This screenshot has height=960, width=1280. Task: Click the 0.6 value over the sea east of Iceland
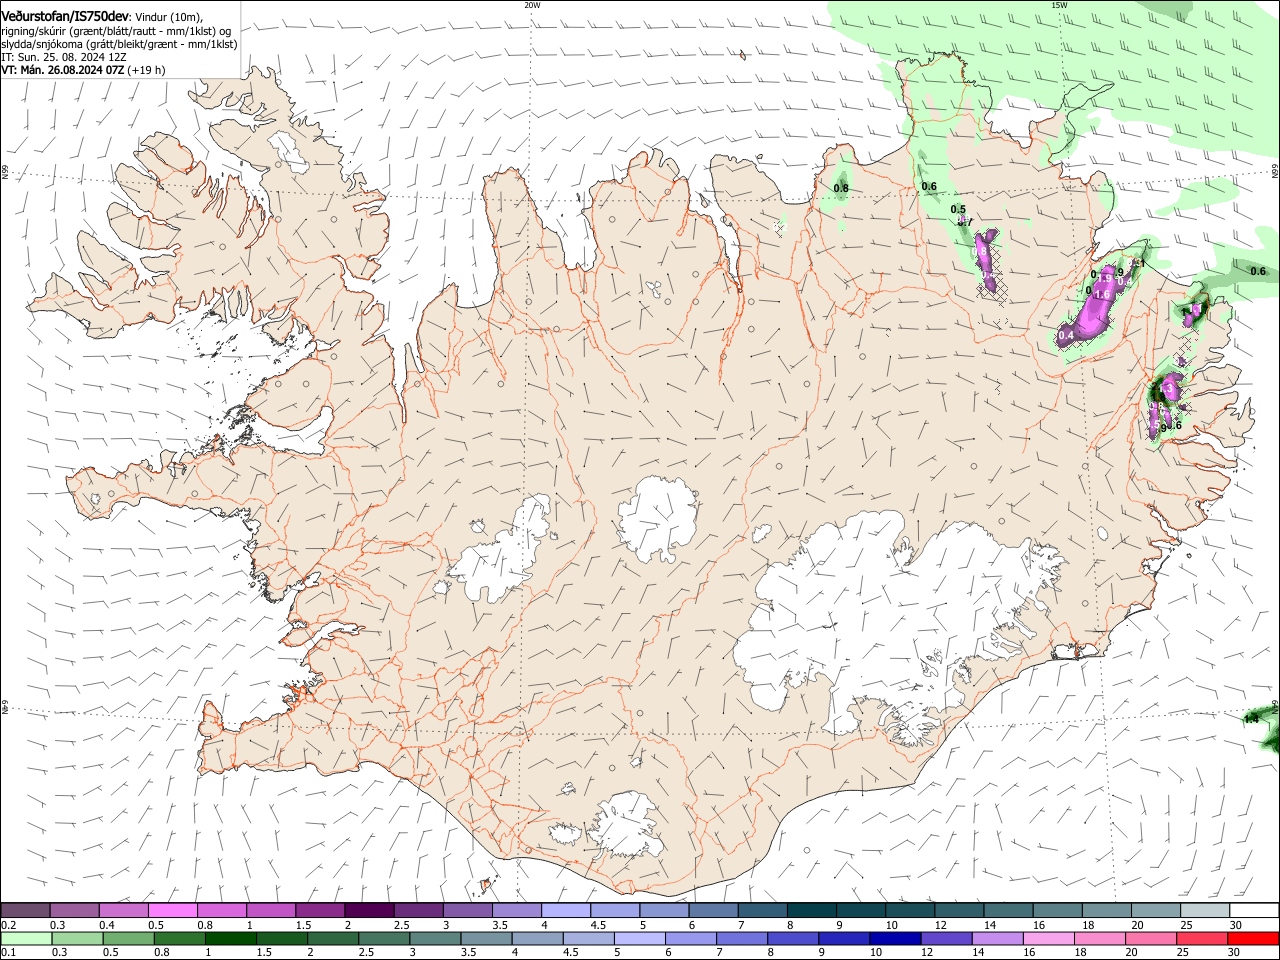click(x=1258, y=271)
